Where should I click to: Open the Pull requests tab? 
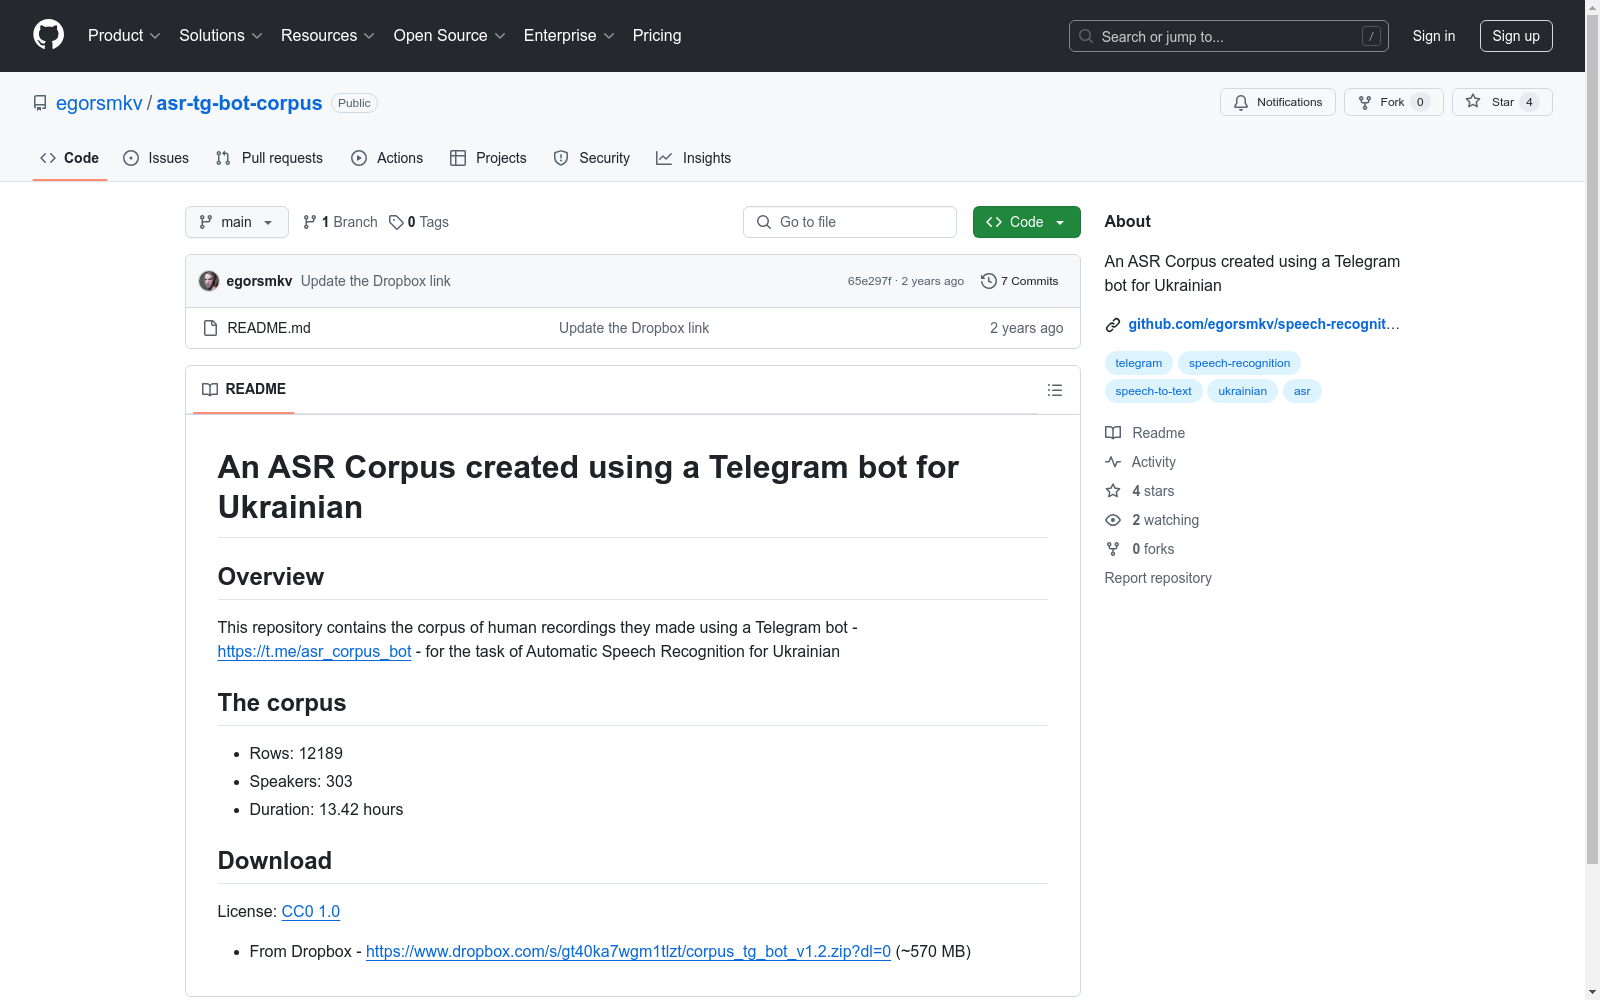click(x=269, y=158)
